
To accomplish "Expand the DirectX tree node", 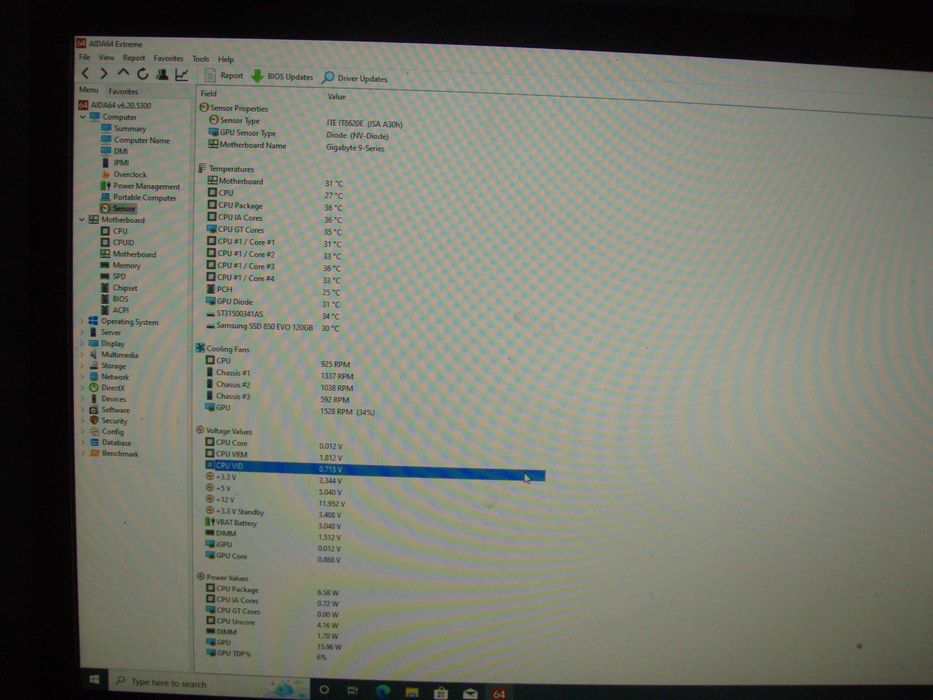I will pyautogui.click(x=82, y=388).
